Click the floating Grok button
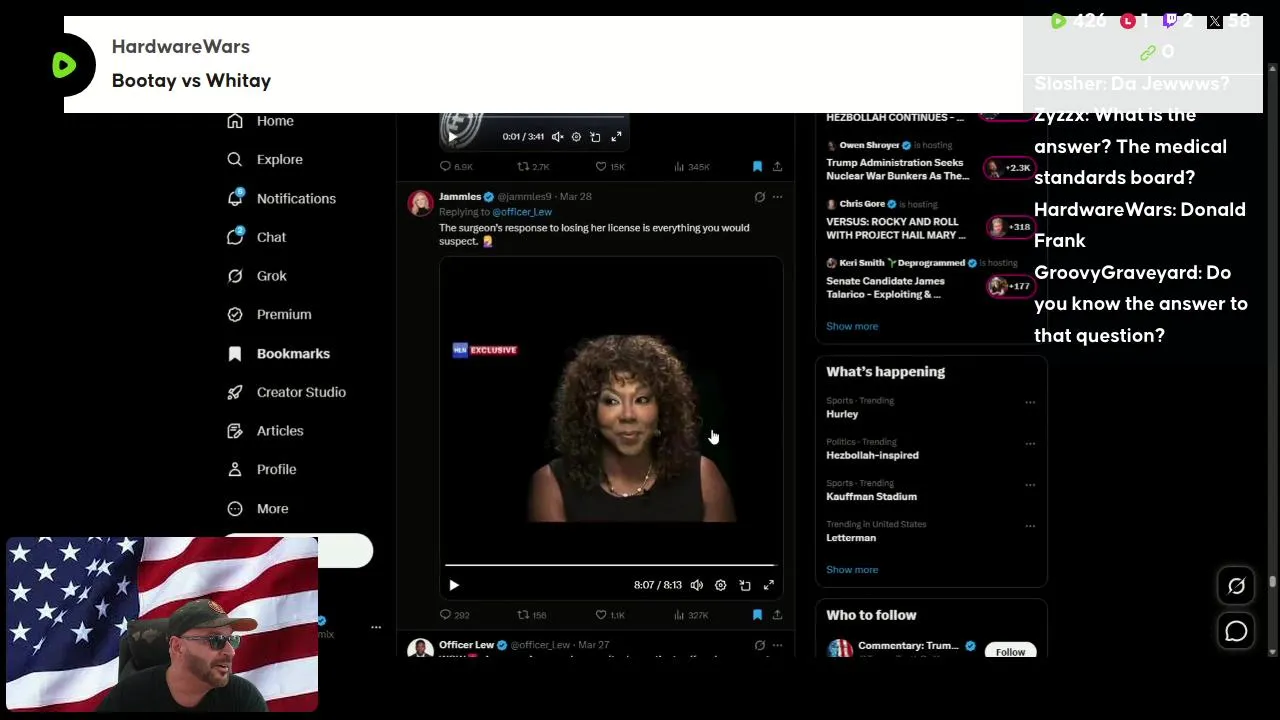This screenshot has width=1280, height=720. click(x=1236, y=587)
